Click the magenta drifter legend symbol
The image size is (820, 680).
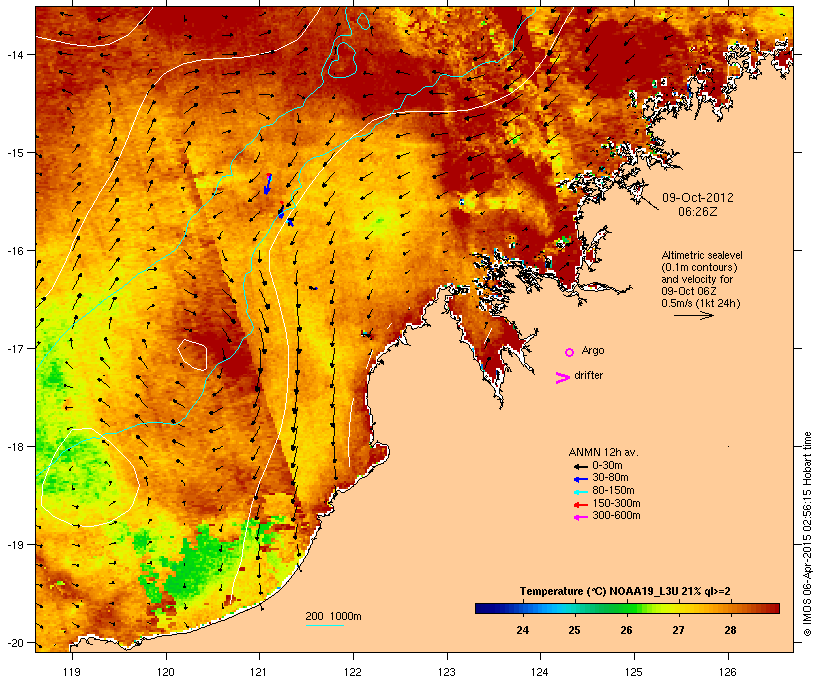coord(563,378)
